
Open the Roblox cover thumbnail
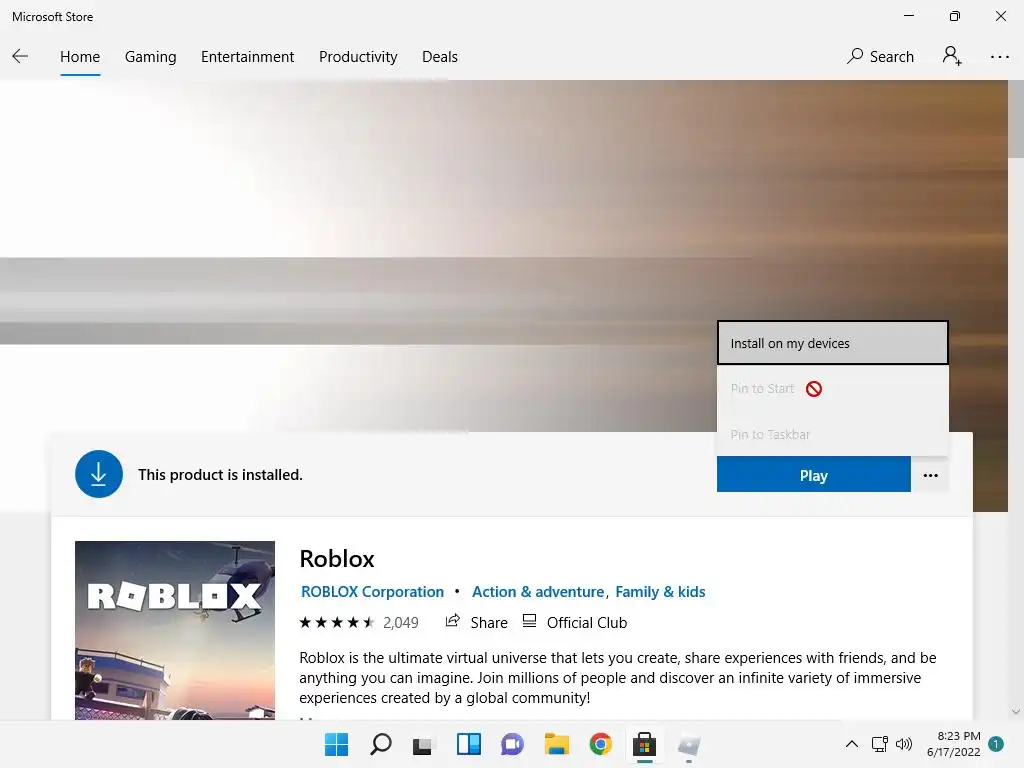[x=175, y=630]
